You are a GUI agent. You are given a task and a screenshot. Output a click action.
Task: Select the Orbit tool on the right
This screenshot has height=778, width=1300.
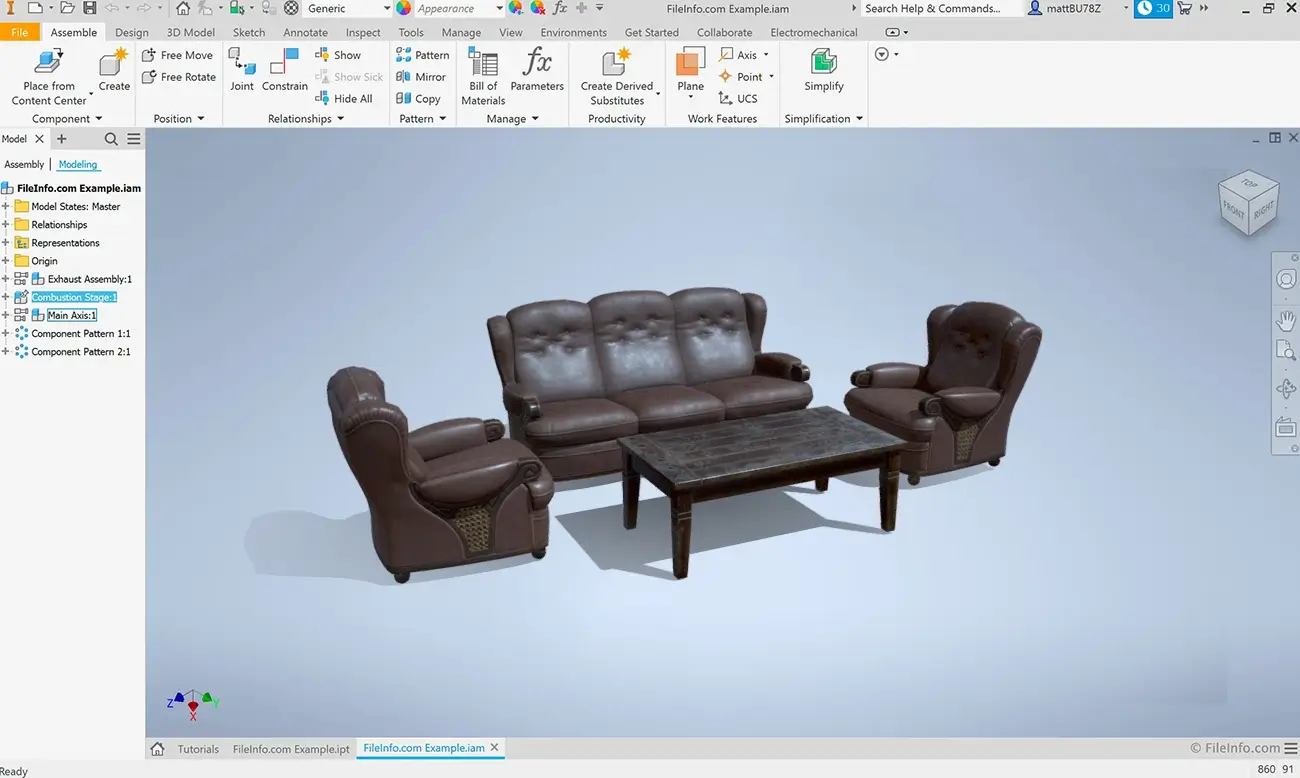1286,389
